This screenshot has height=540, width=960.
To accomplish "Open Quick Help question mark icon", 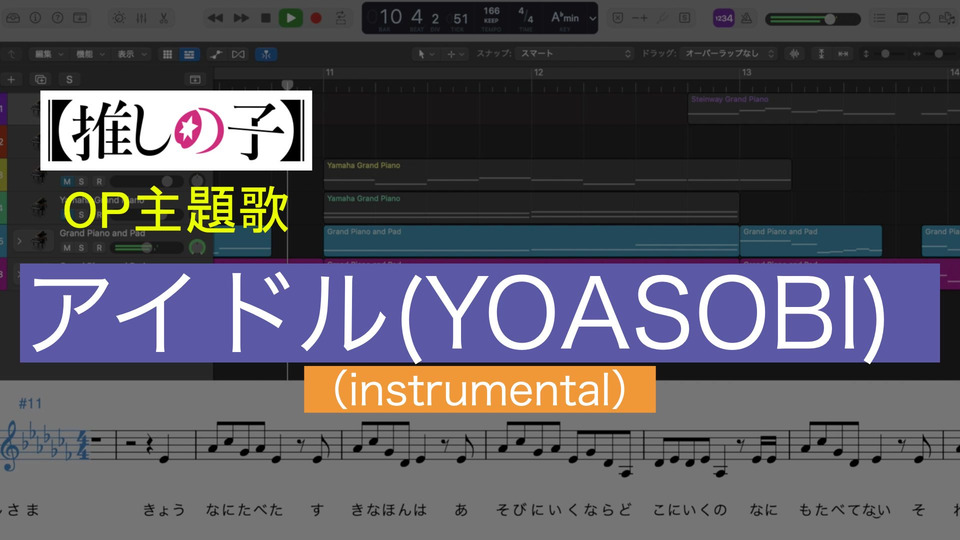I will tap(57, 18).
